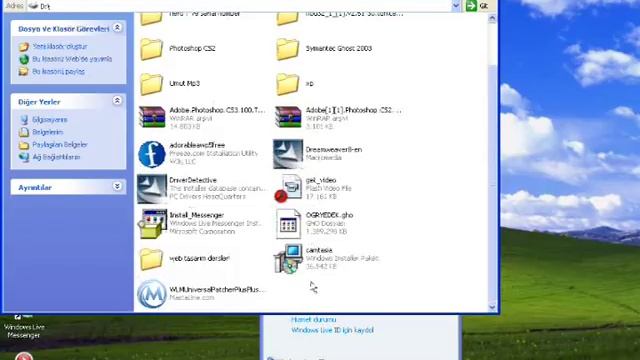Select the adorableamc5free installer icon
Screen dimensions: 640x360
click(152, 154)
